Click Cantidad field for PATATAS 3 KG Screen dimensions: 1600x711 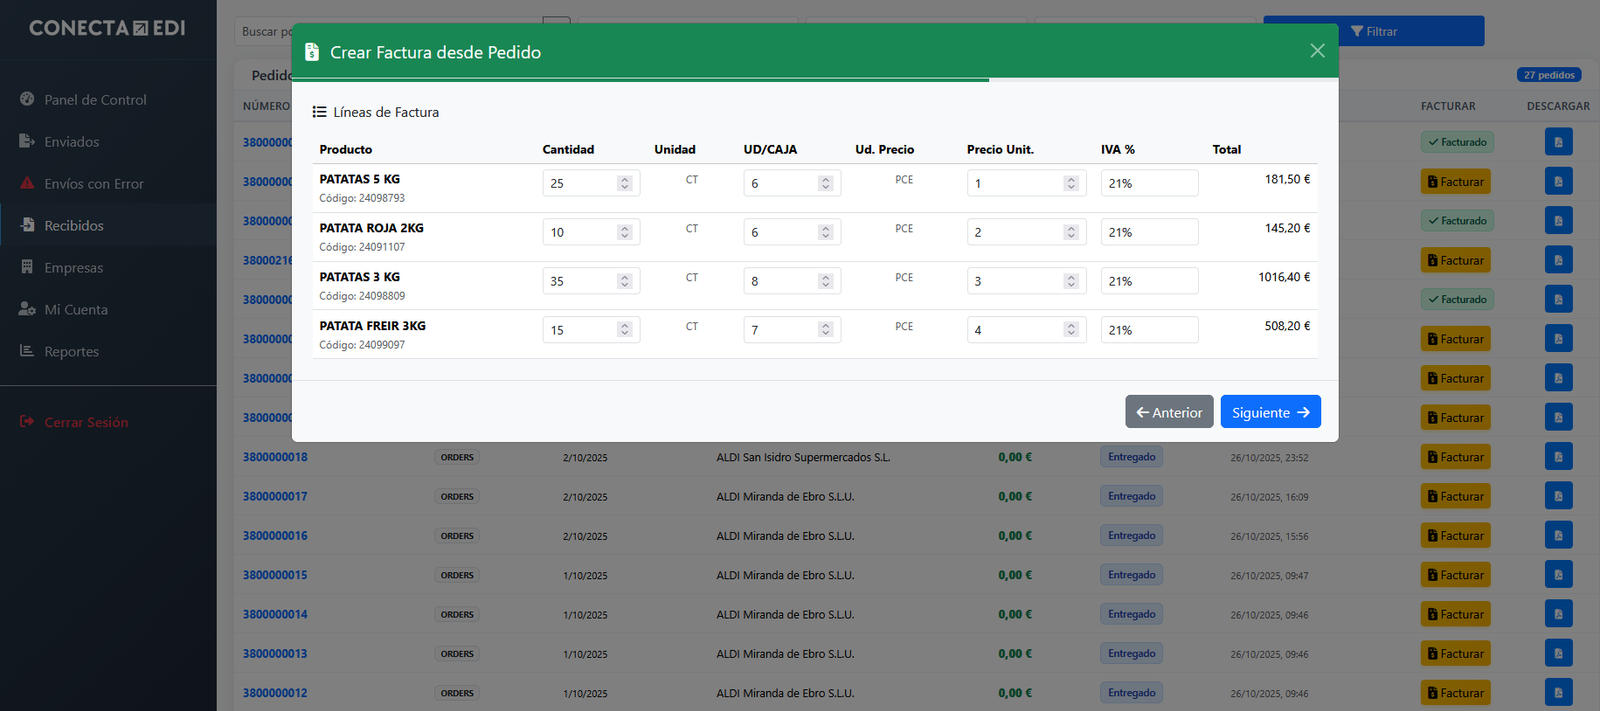tap(580, 281)
